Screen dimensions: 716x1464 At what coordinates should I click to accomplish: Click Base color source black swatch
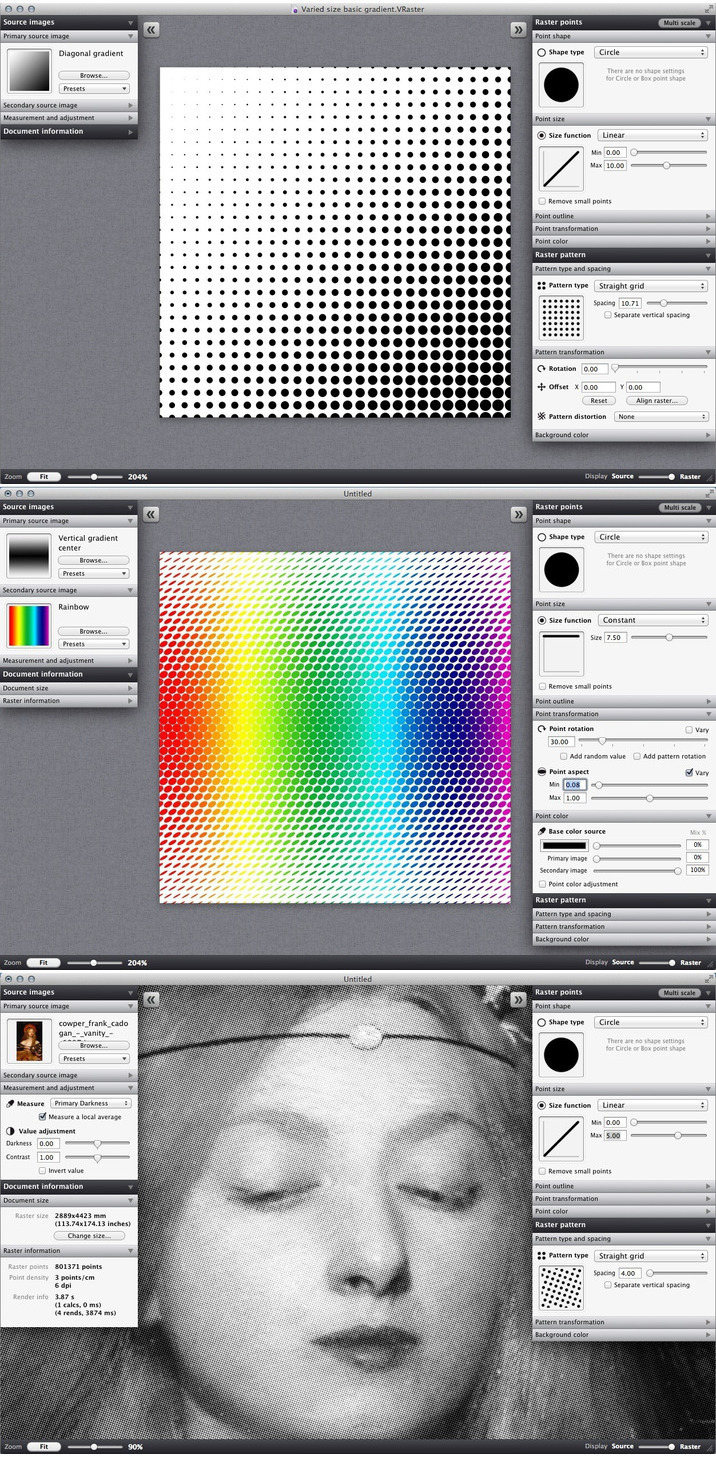(x=564, y=846)
